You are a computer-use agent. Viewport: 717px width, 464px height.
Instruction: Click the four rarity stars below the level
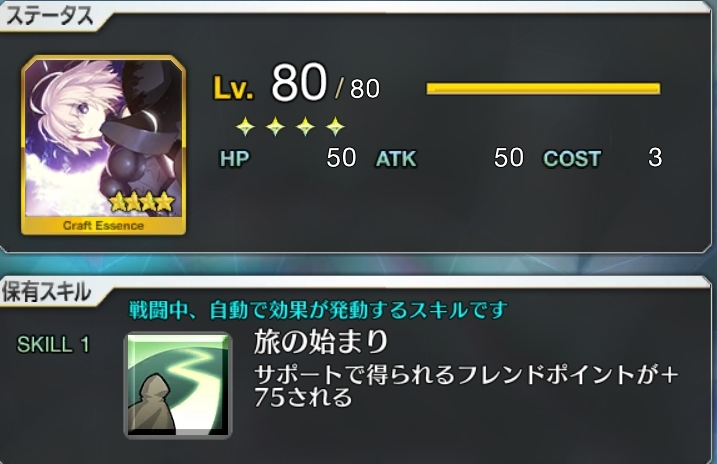[290, 126]
